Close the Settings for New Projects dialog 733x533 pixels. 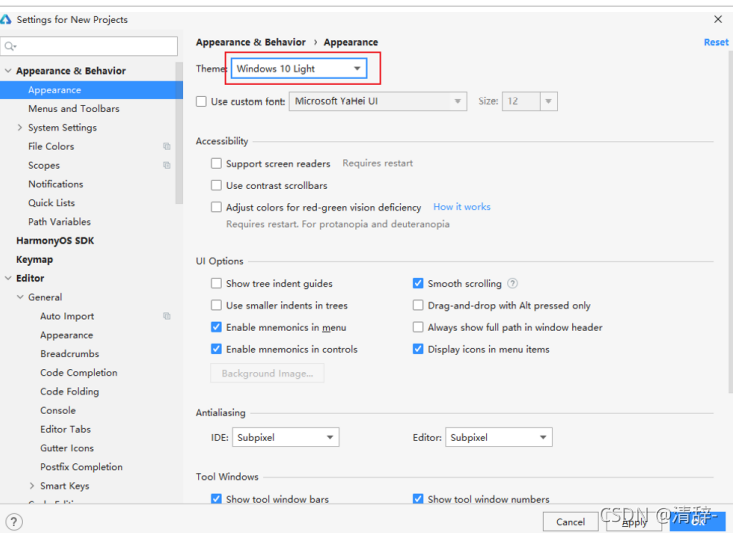point(718,19)
